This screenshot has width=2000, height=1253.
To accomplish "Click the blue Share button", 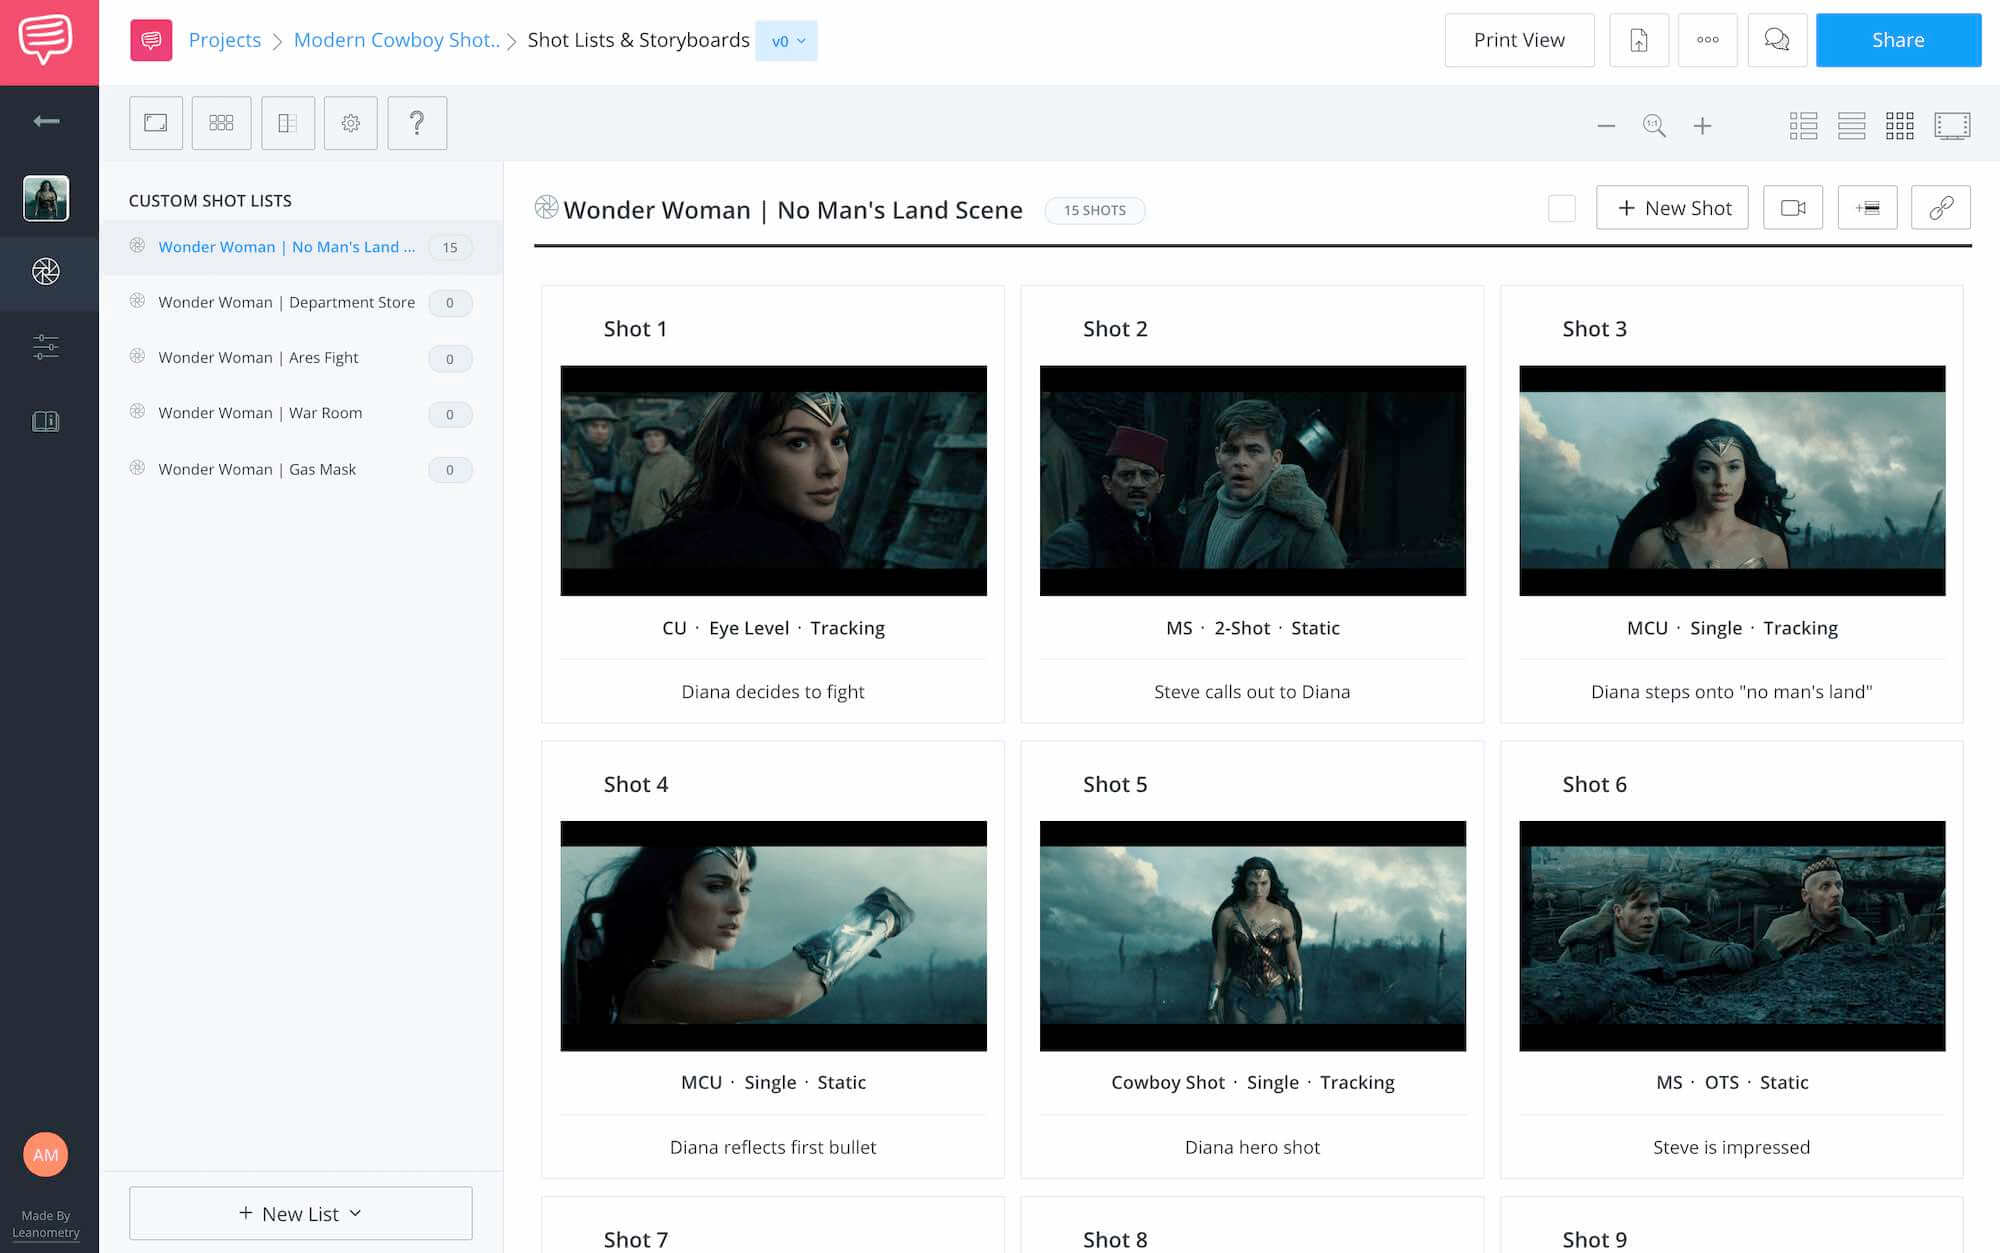I will (x=1897, y=40).
